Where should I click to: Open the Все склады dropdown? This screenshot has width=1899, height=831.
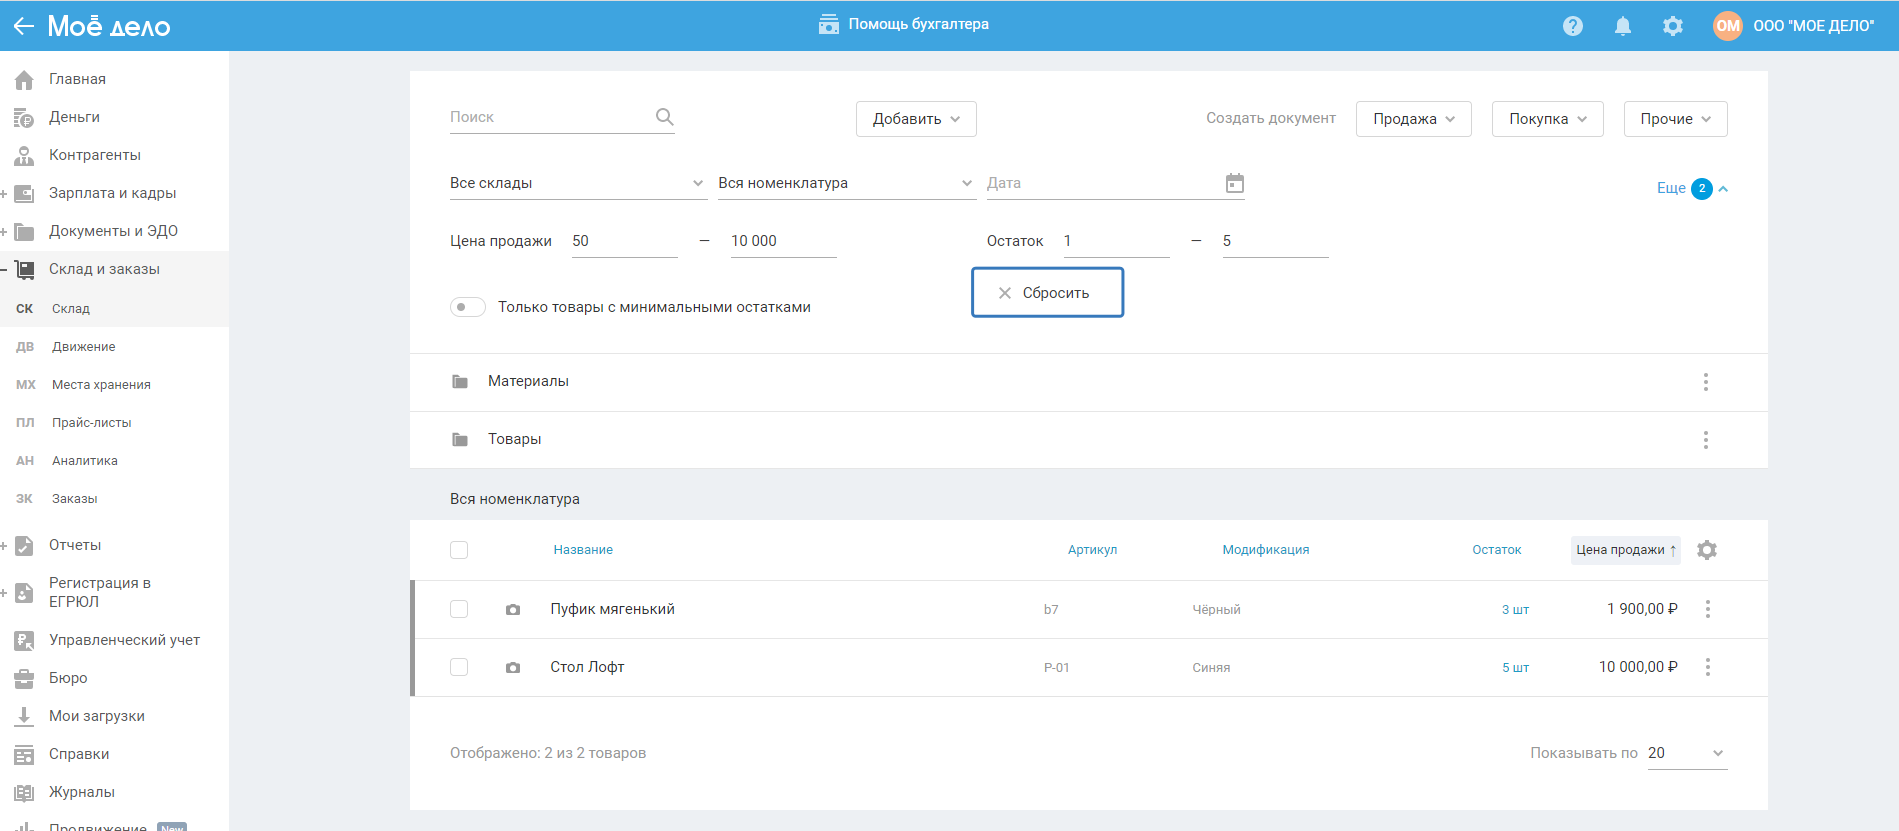click(x=577, y=183)
